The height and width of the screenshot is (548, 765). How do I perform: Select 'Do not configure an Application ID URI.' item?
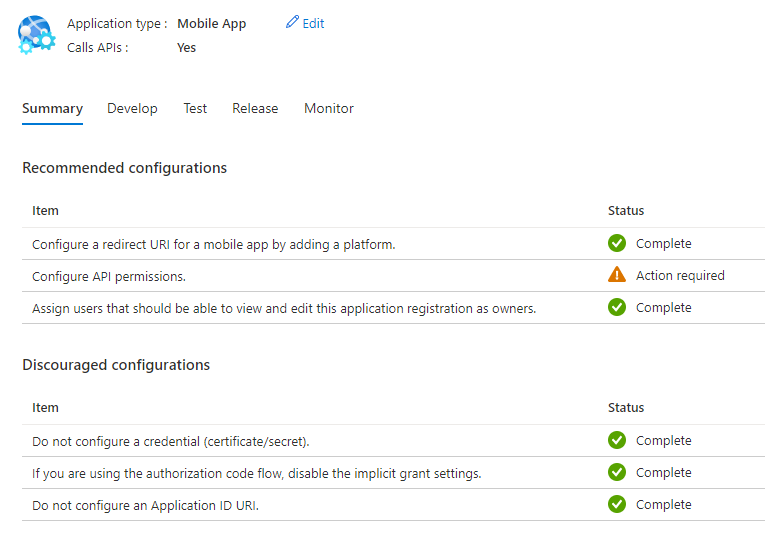click(145, 506)
